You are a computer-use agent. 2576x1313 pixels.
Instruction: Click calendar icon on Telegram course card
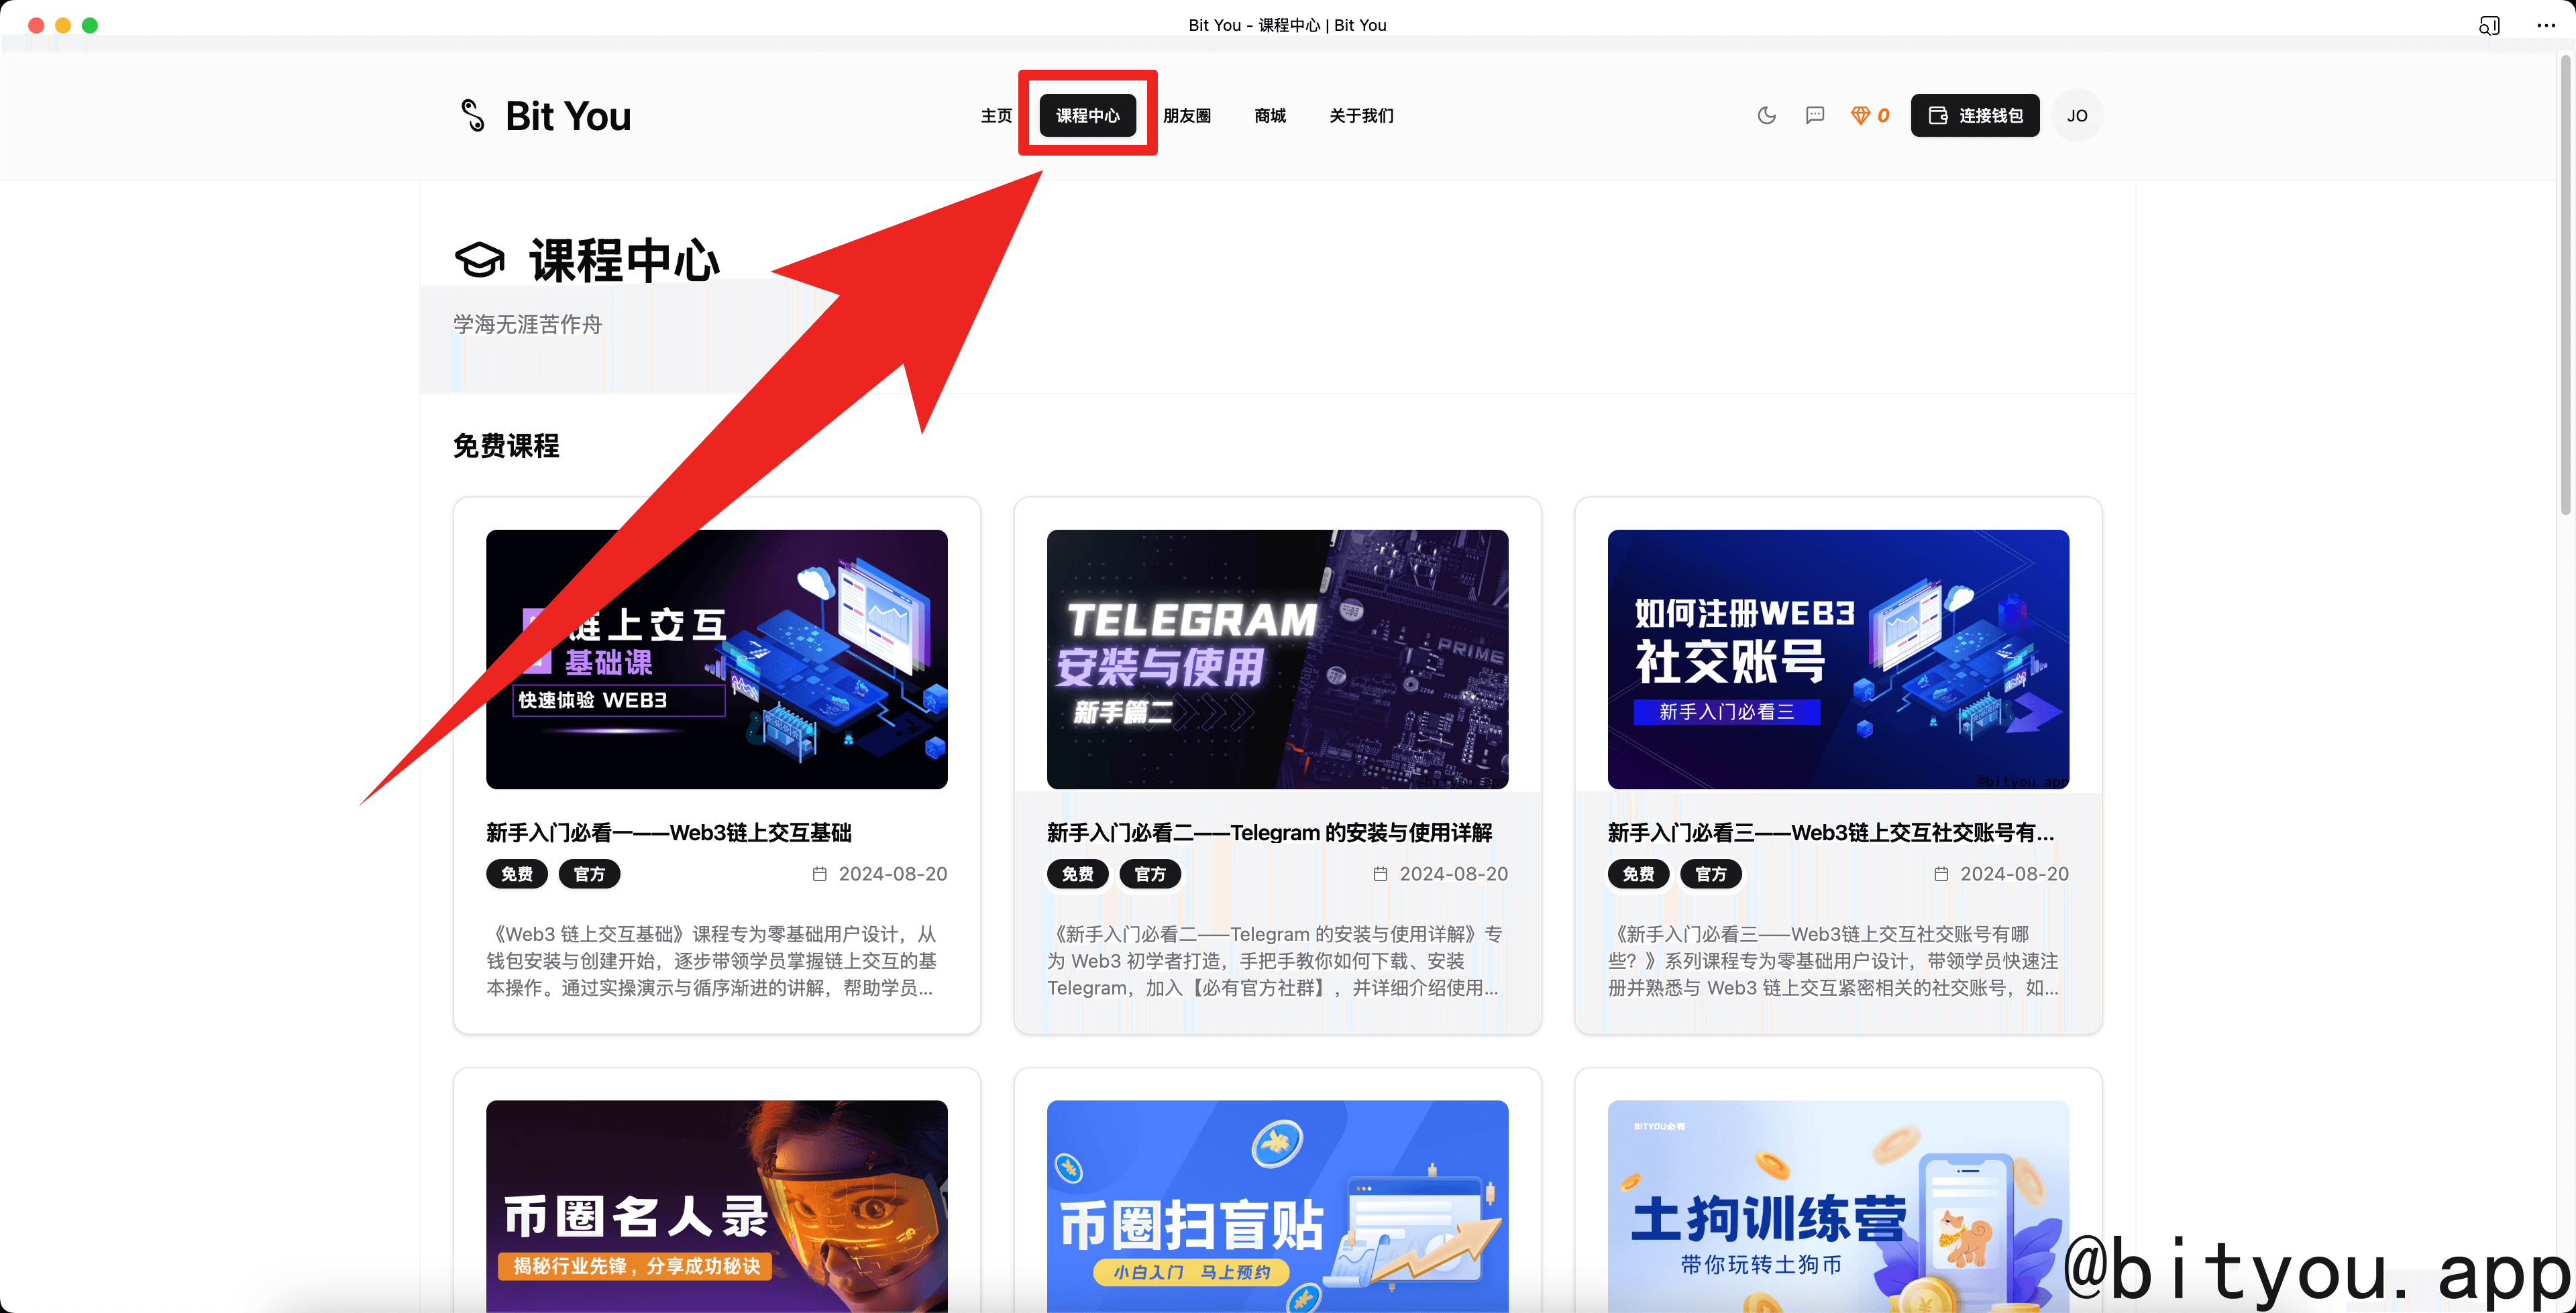tap(1380, 874)
